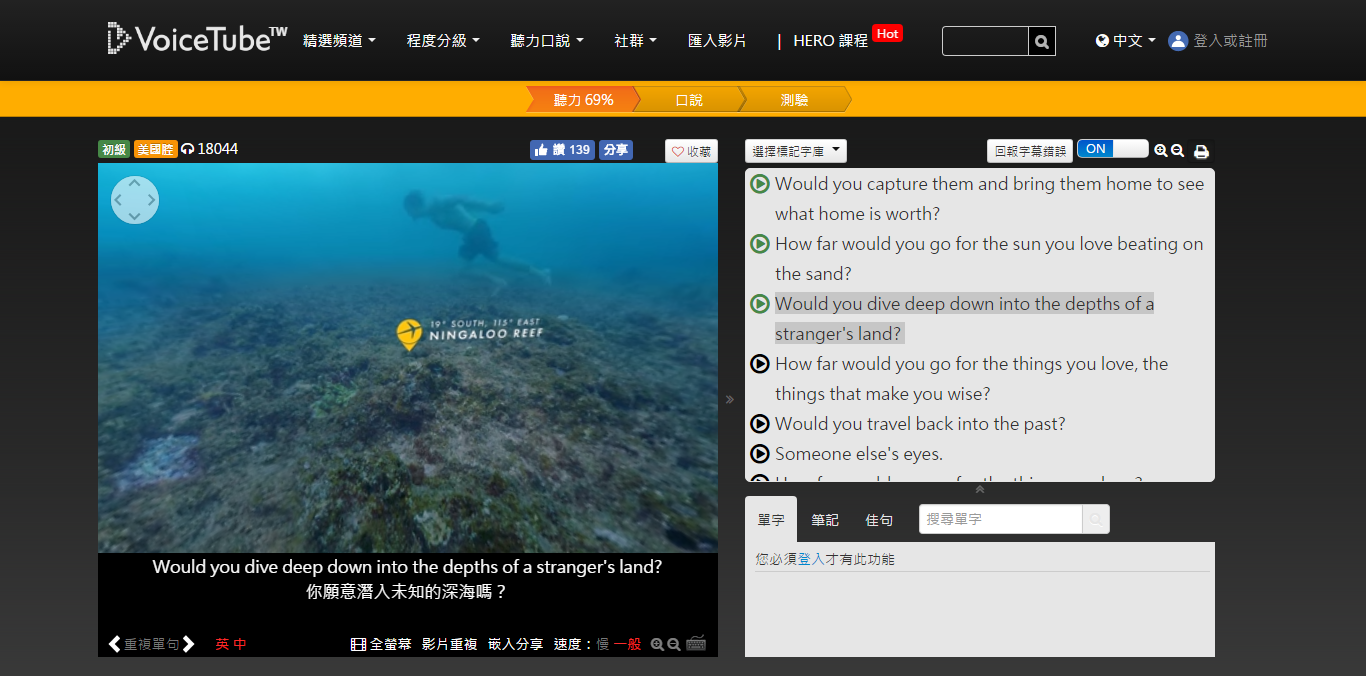1366x676 pixels.
Task: Click 分享 share button
Action: [616, 150]
